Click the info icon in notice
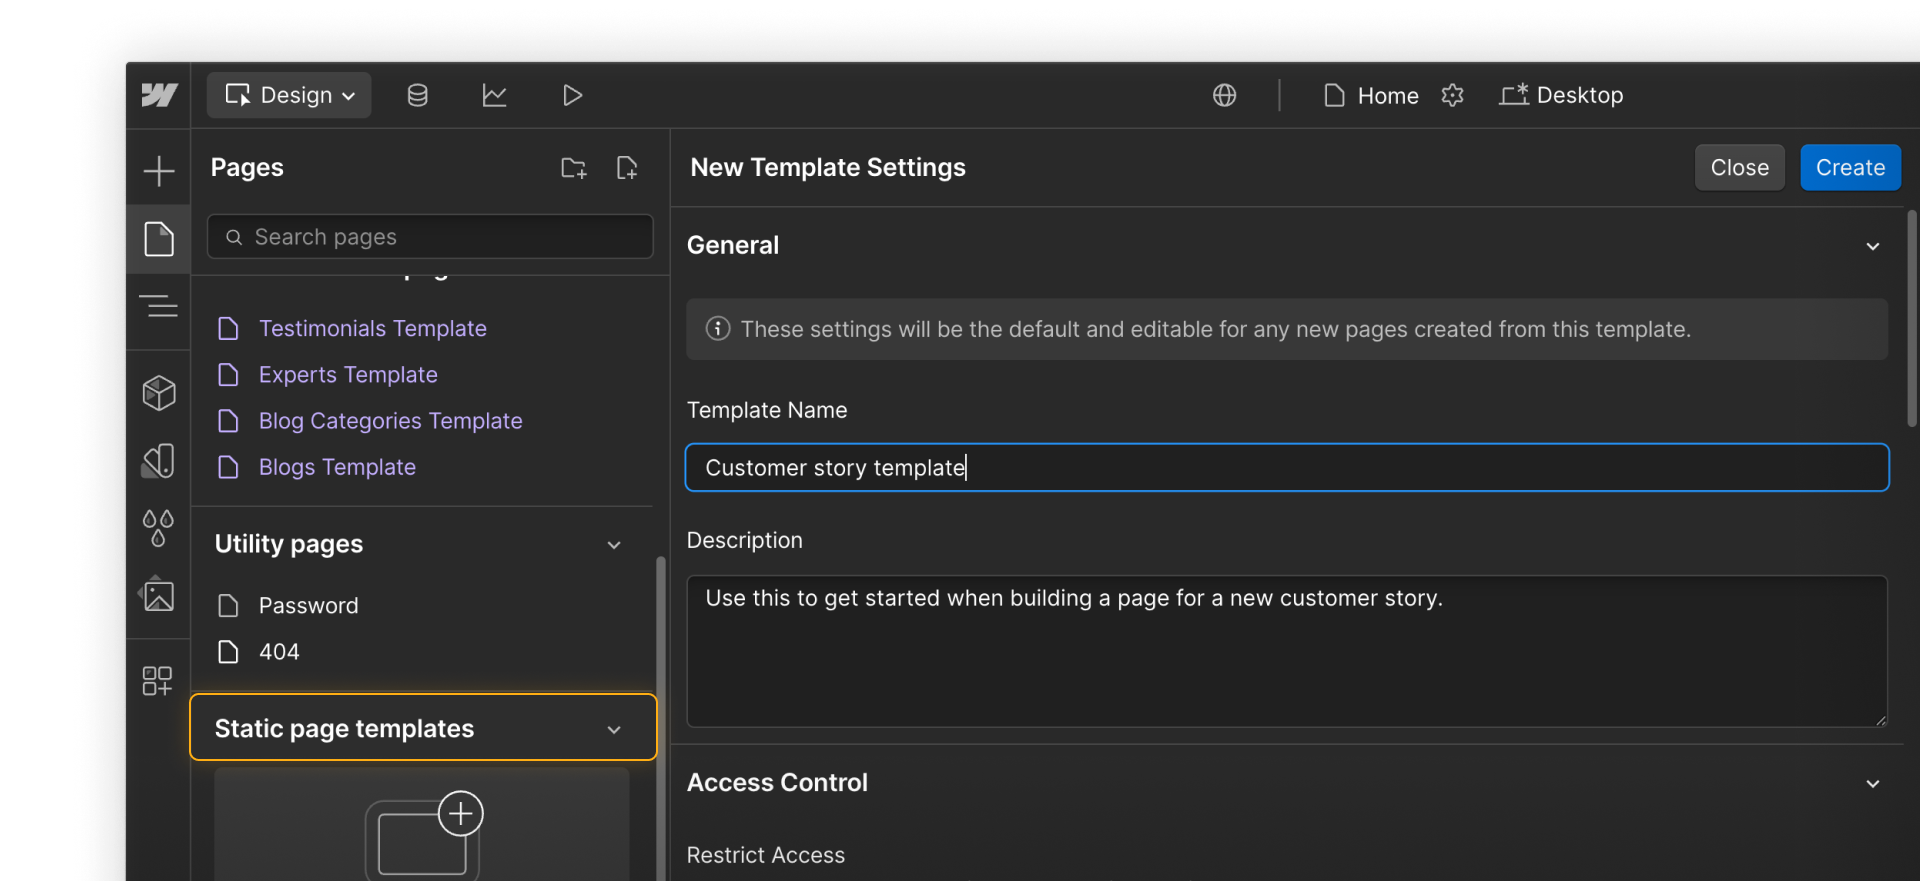 [x=718, y=328]
